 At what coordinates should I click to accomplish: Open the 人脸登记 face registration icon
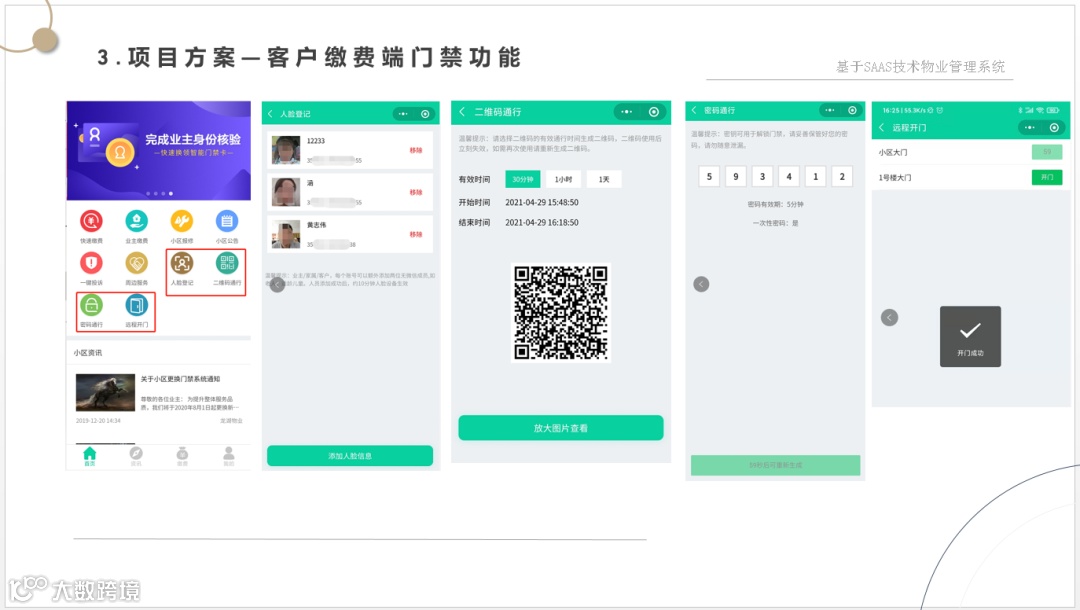182,262
